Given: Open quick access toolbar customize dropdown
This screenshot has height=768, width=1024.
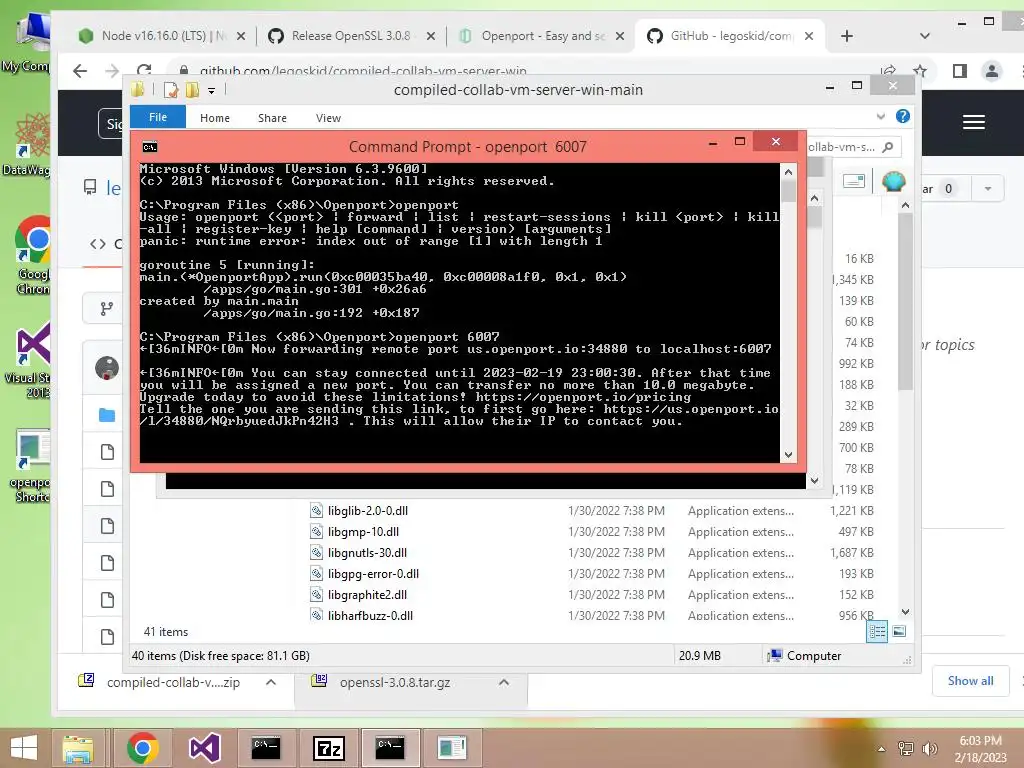Looking at the screenshot, I should tap(212, 91).
